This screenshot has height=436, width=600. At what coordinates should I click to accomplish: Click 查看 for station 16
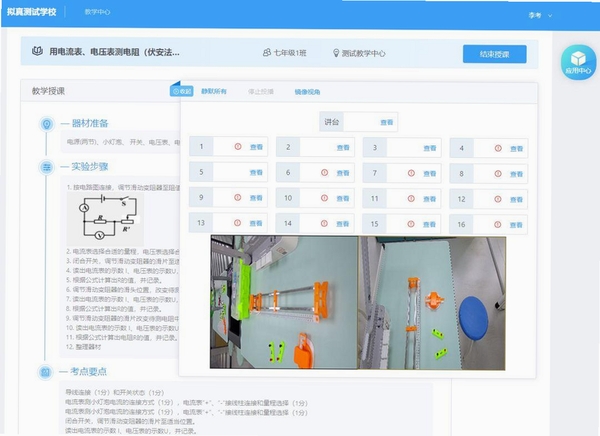point(516,225)
